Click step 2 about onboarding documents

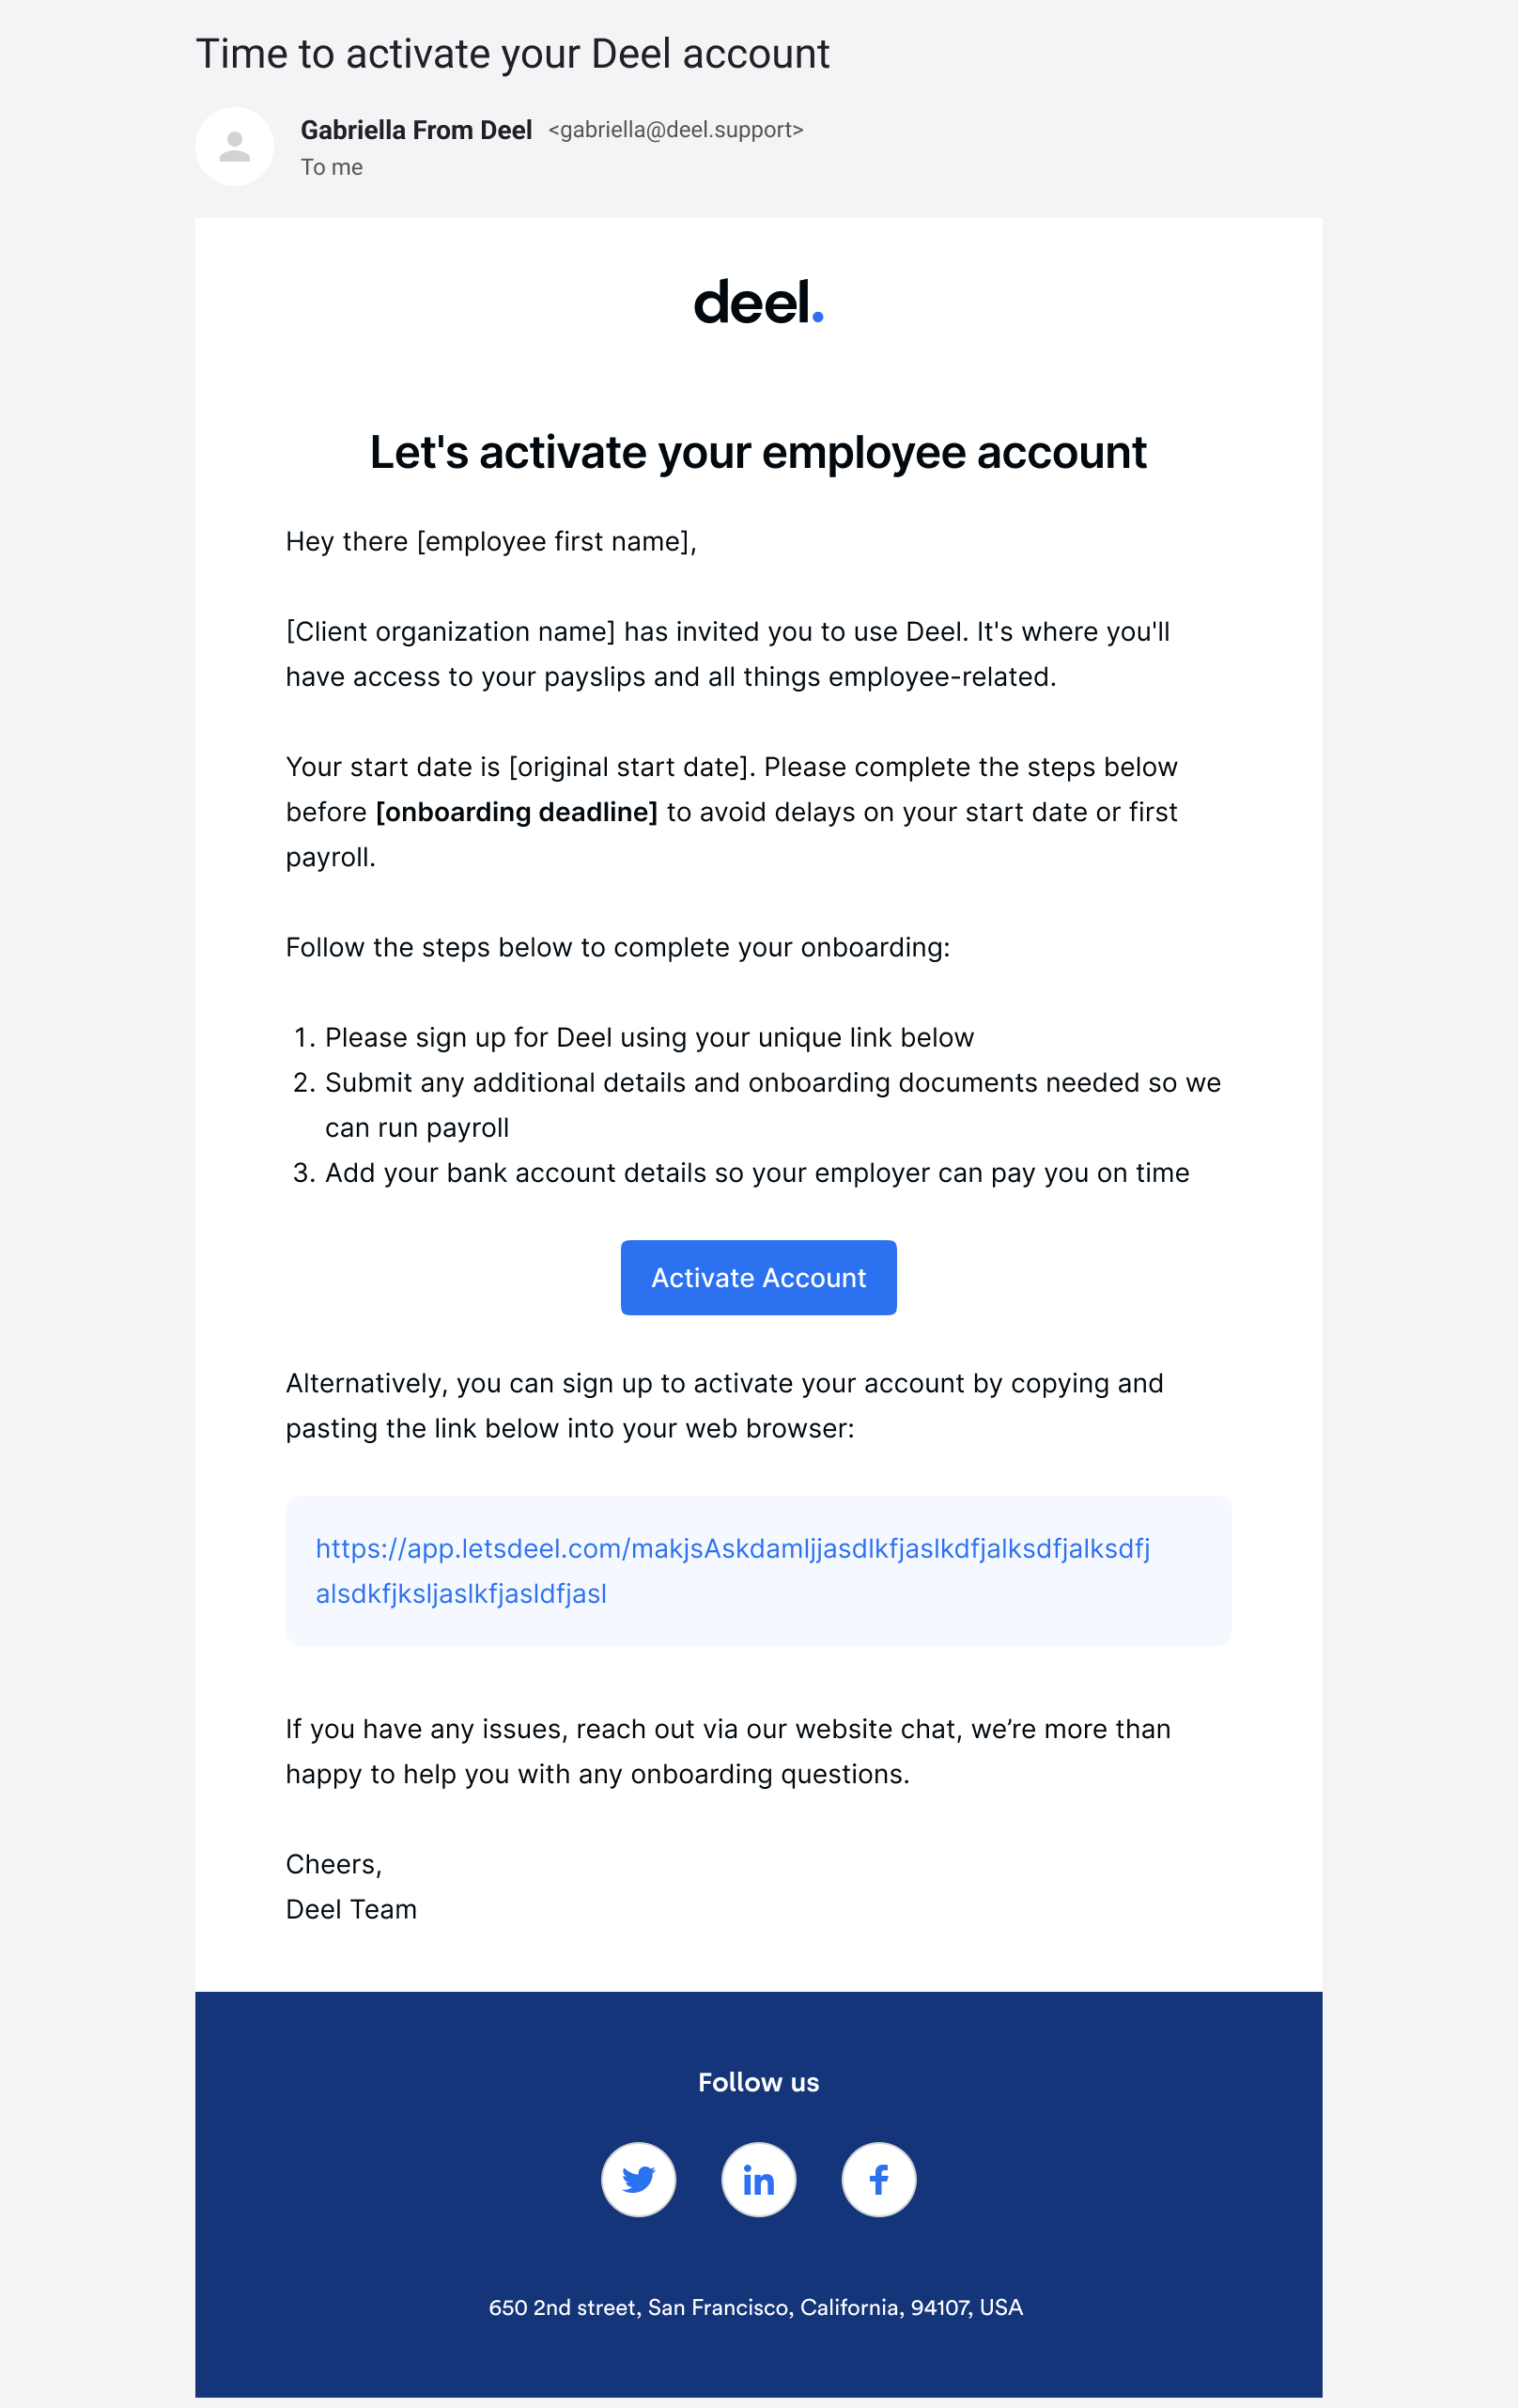coord(772,1082)
